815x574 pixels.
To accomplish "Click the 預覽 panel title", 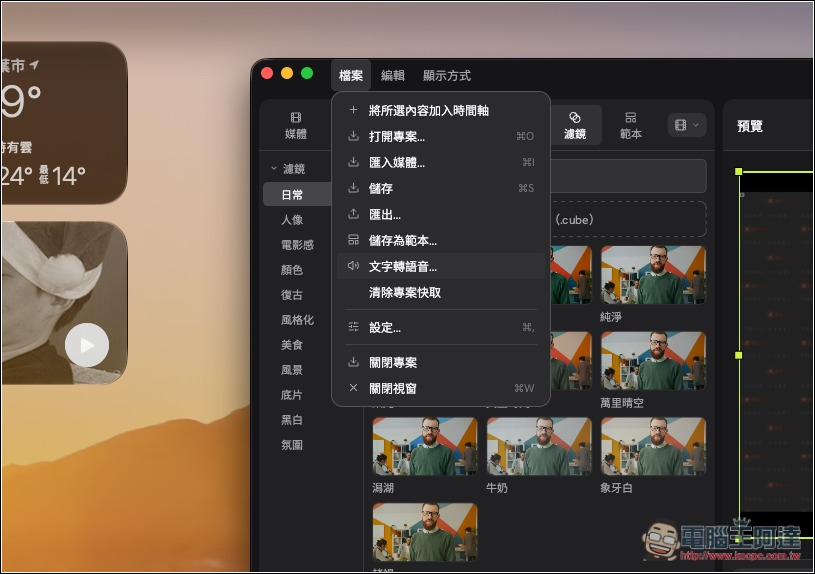I will (x=750, y=126).
